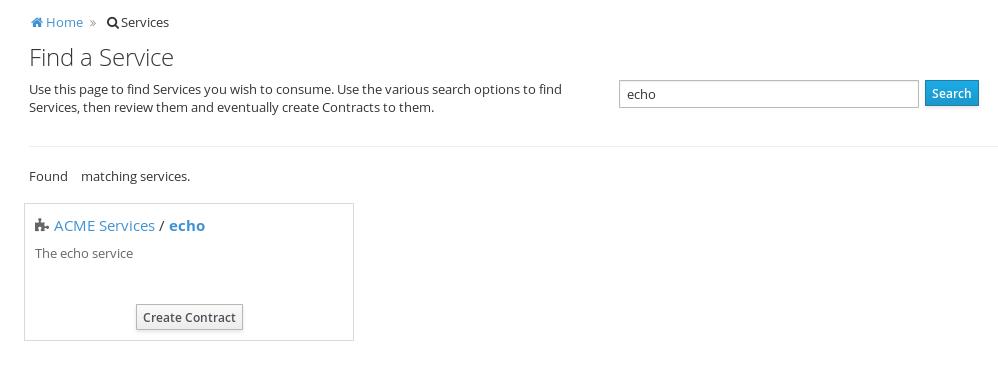The width and height of the screenshot is (998, 372).
Task: Click the Create Contract button
Action: point(189,317)
